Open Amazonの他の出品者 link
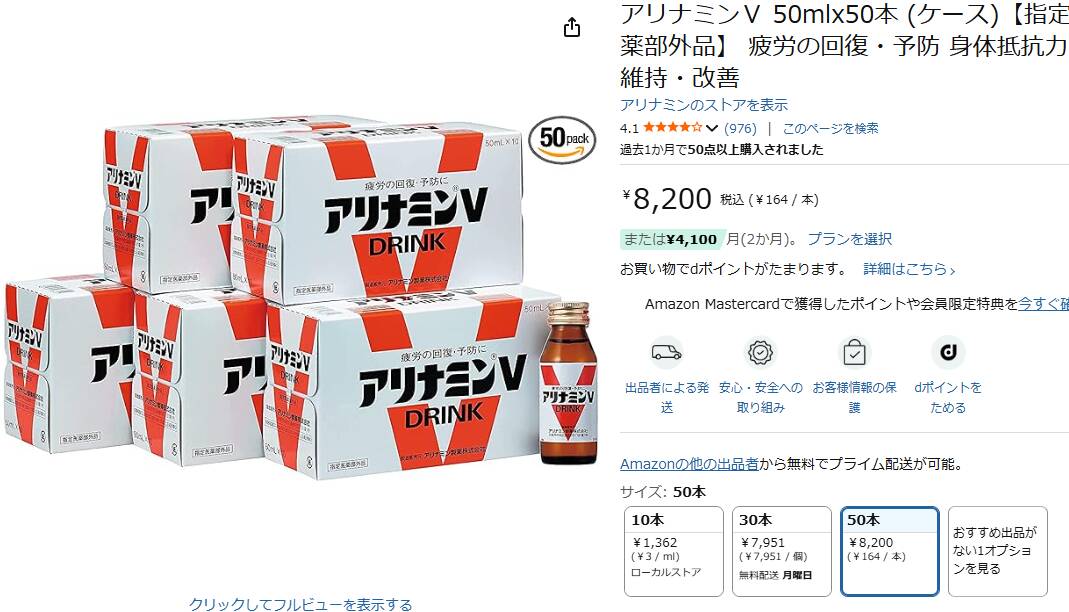Viewport: 1069px width, 612px height. click(689, 464)
